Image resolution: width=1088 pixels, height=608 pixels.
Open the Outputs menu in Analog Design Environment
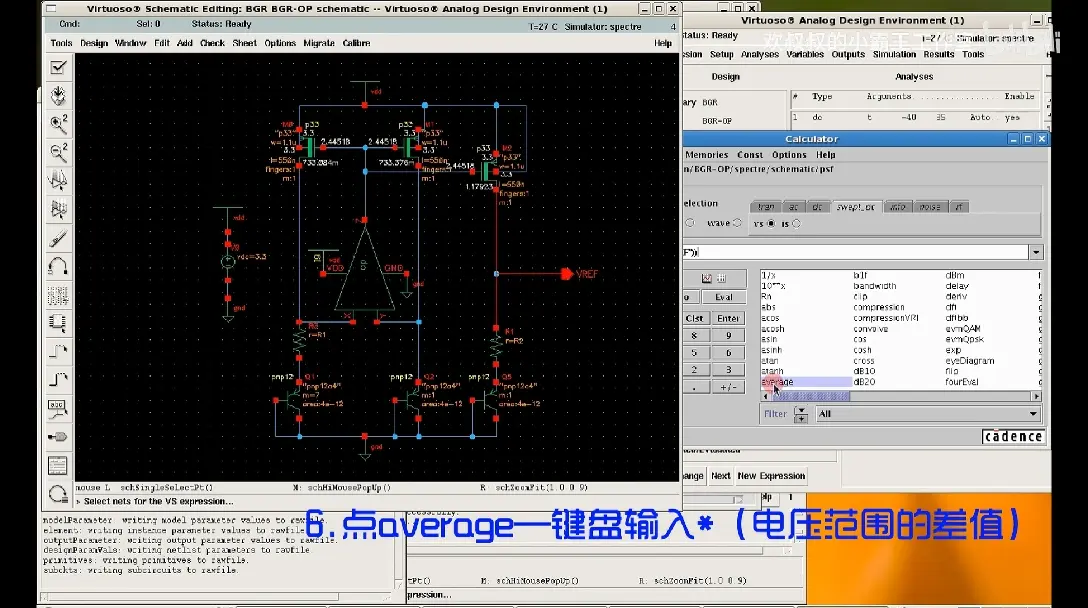click(x=848, y=54)
